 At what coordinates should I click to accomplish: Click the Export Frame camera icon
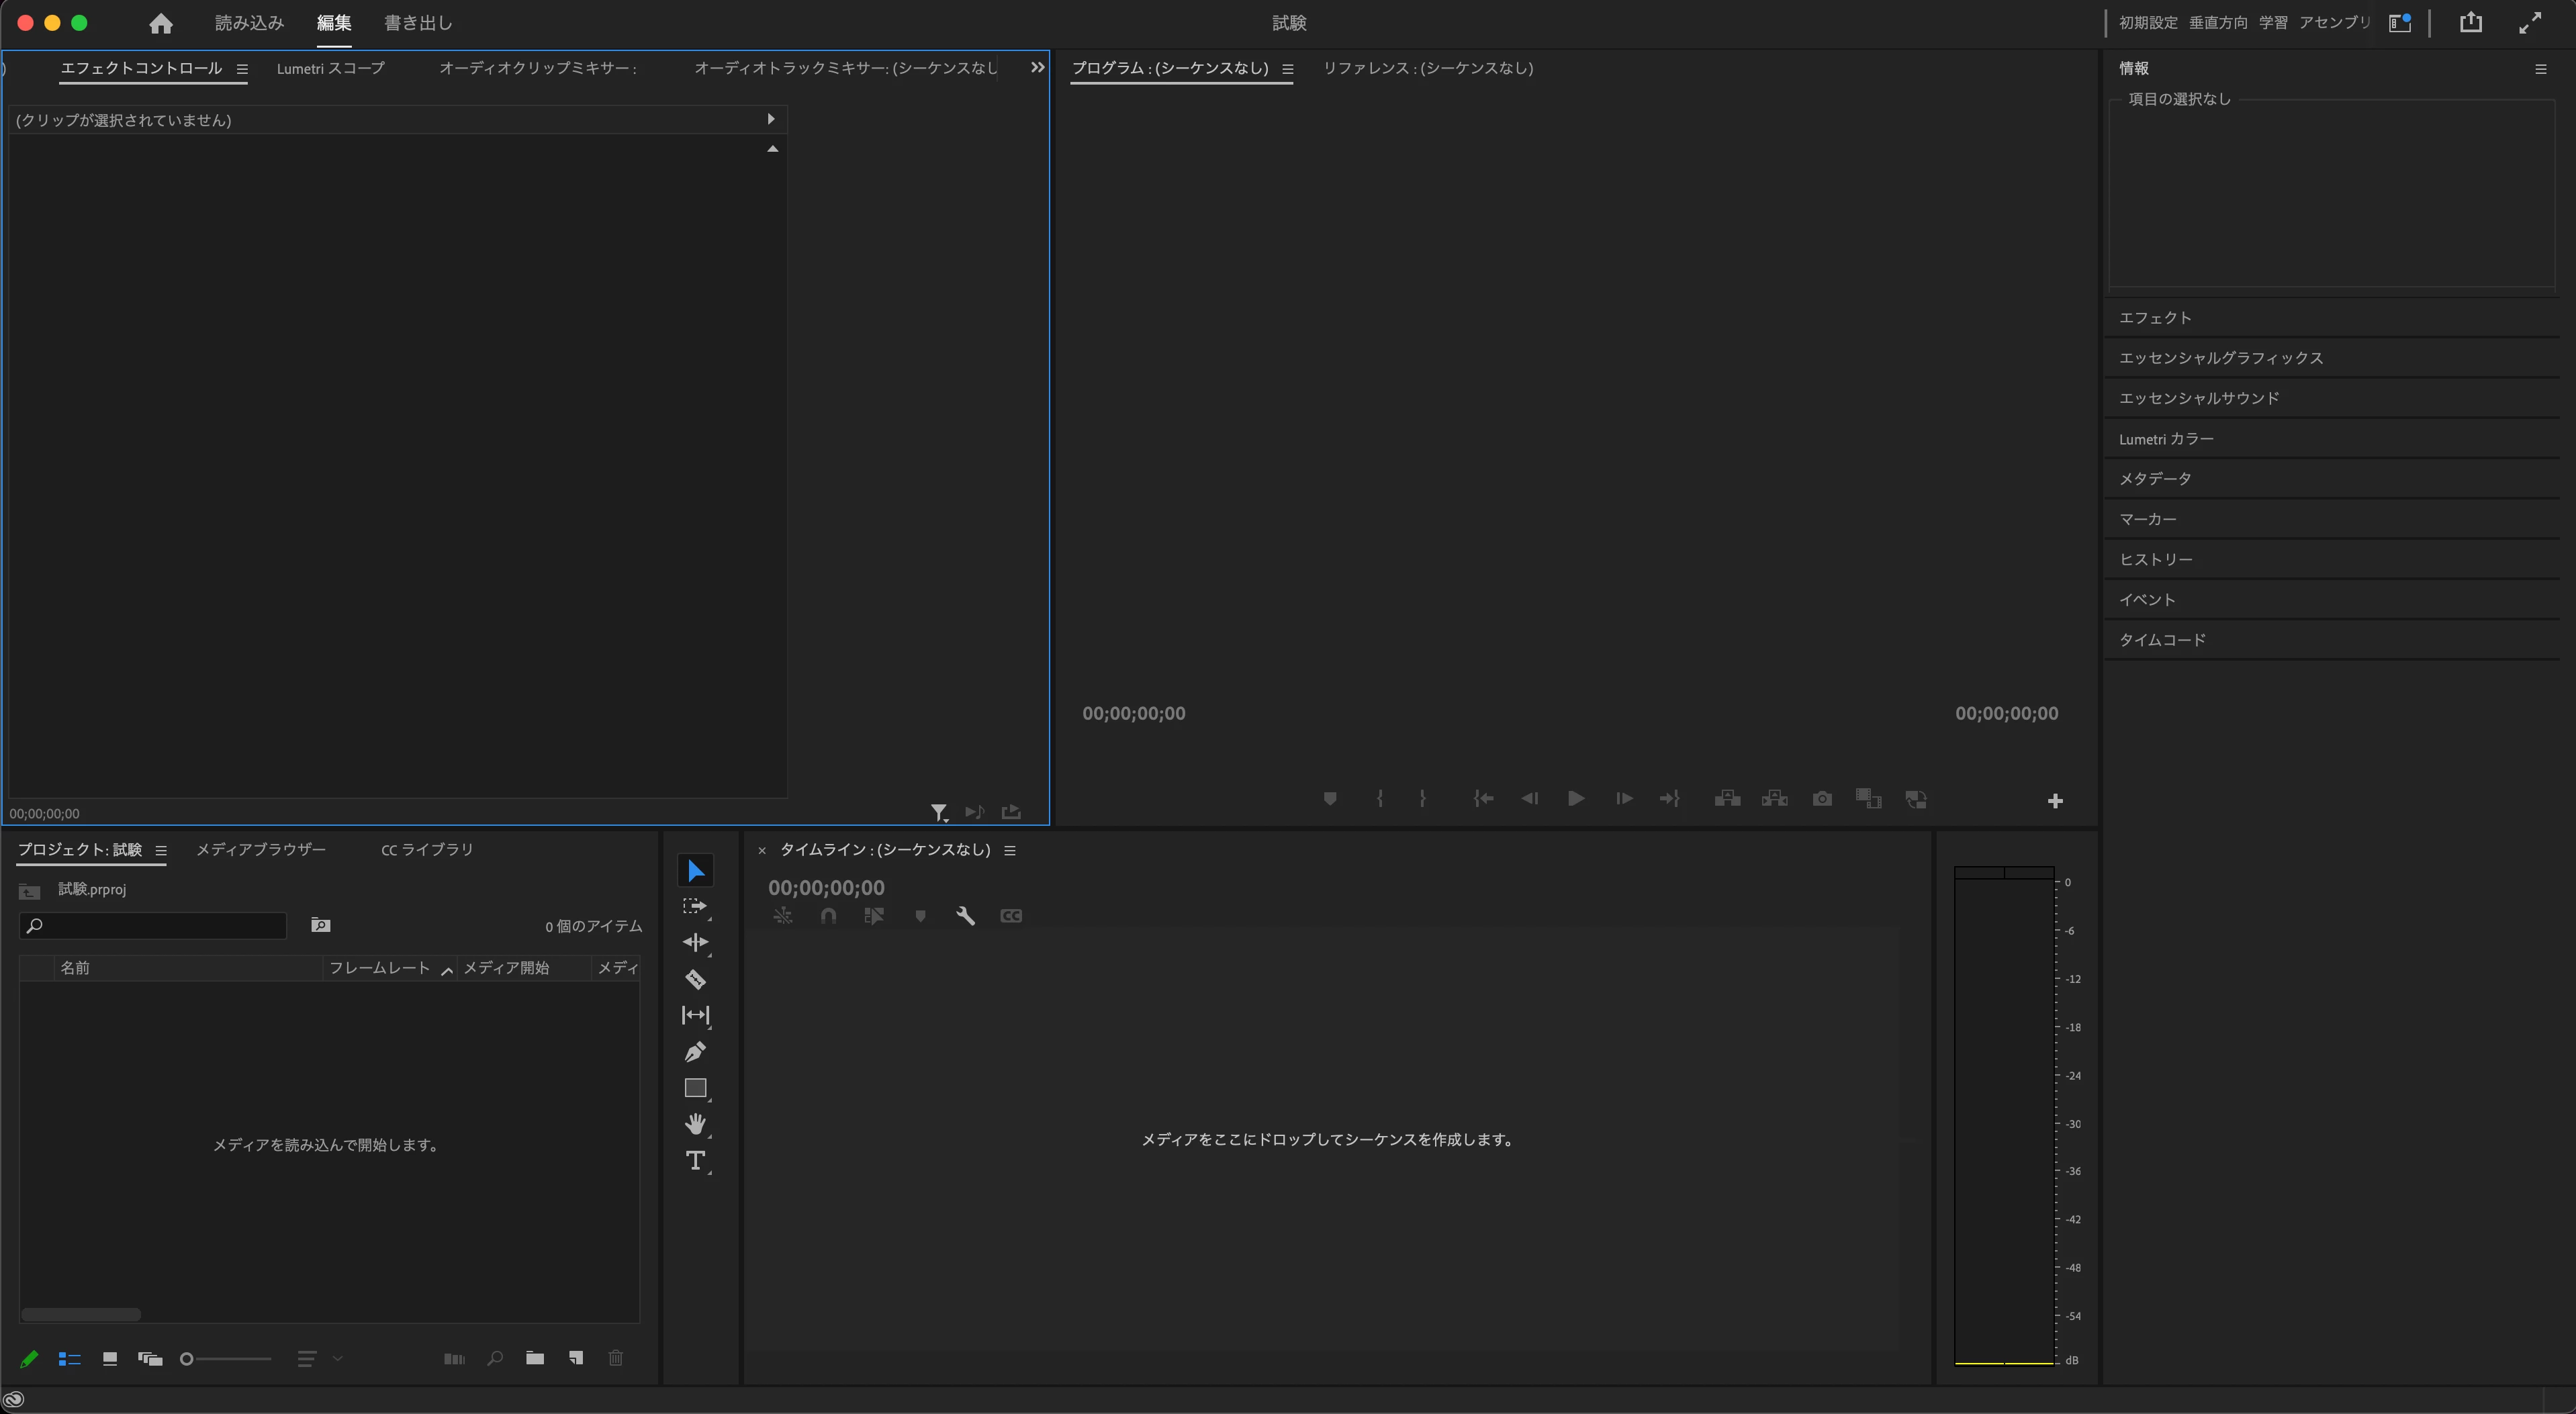pos(1822,798)
